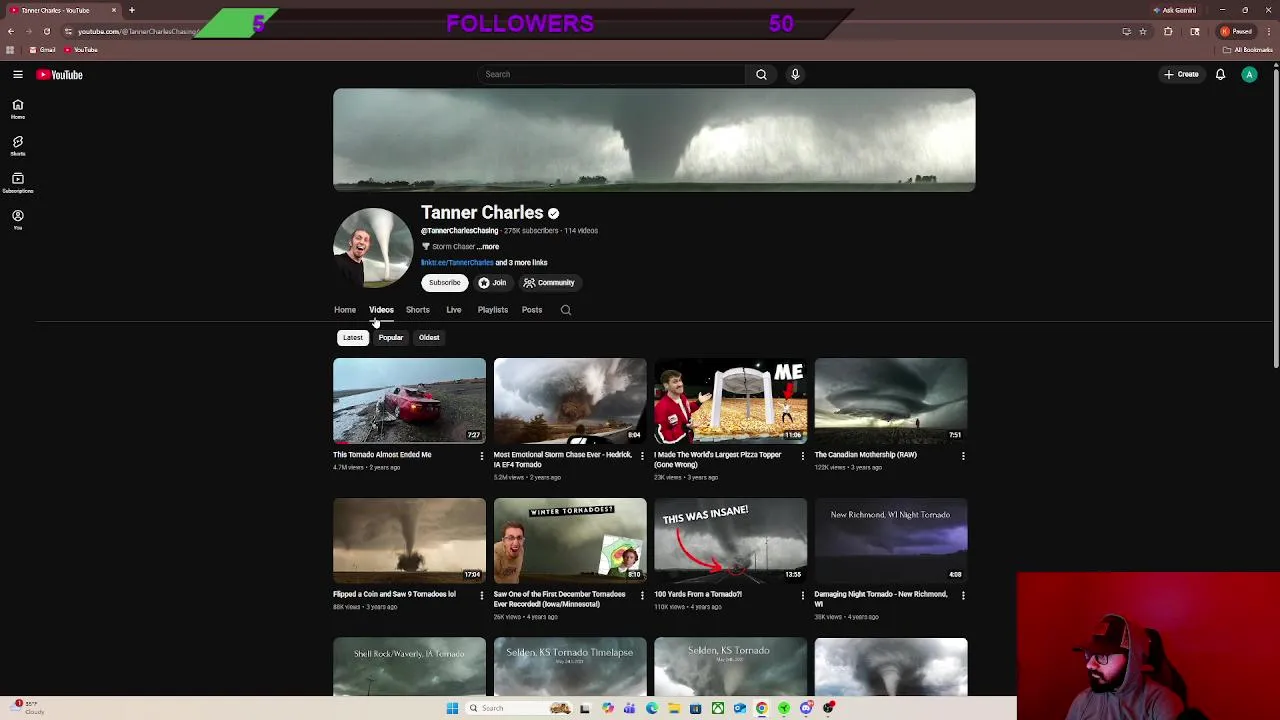The width and height of the screenshot is (1280, 720).
Task: Open the Posts tab
Action: pyautogui.click(x=532, y=310)
